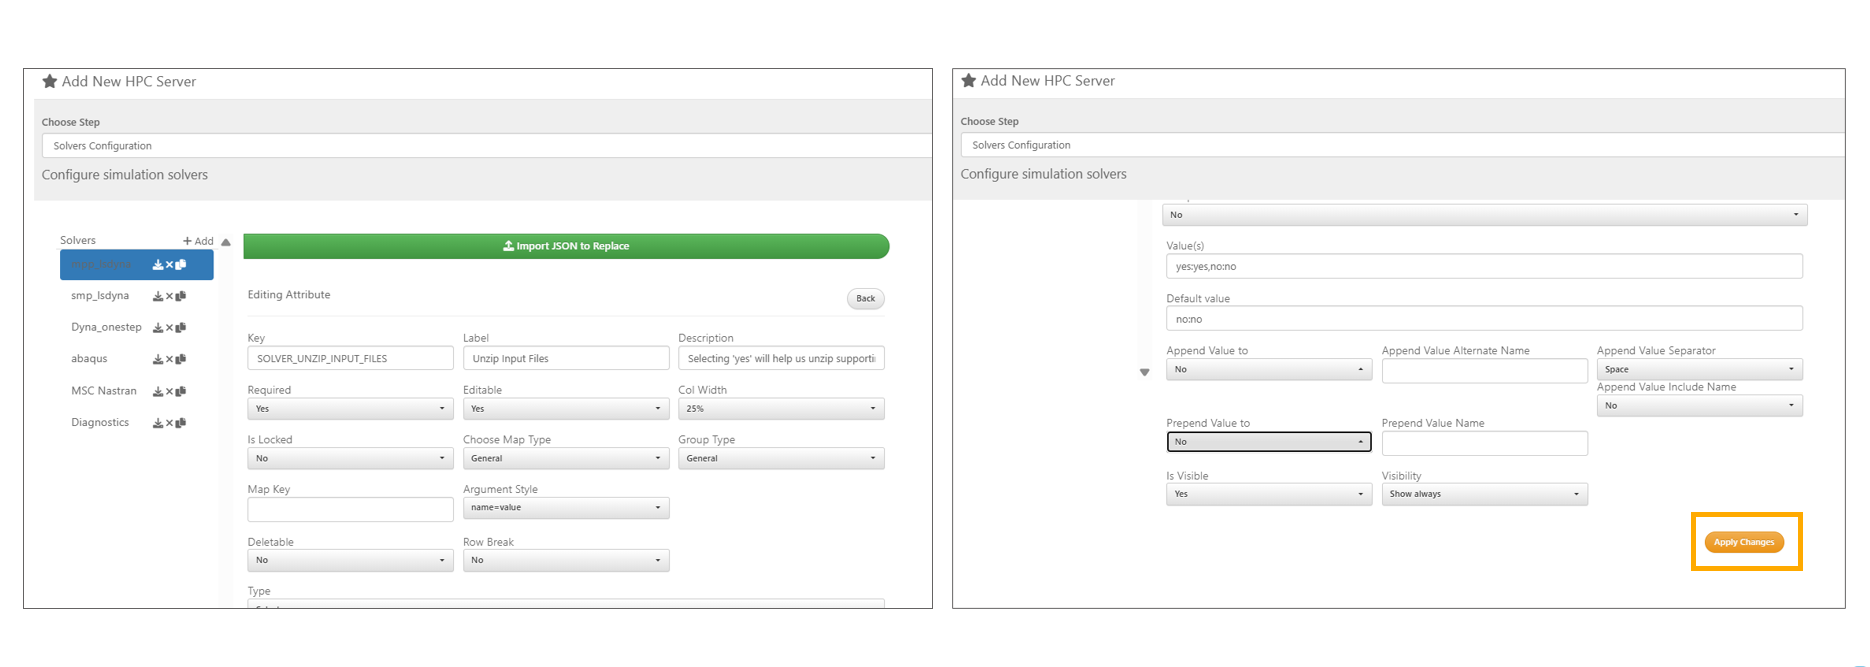Viewport: 1870px width, 667px height.
Task: Click the Import JSON to Replace button
Action: pos(566,246)
